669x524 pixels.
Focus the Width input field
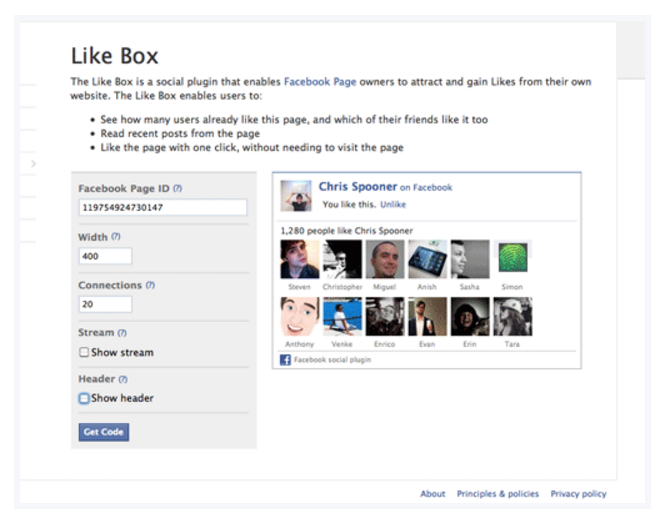(x=105, y=256)
